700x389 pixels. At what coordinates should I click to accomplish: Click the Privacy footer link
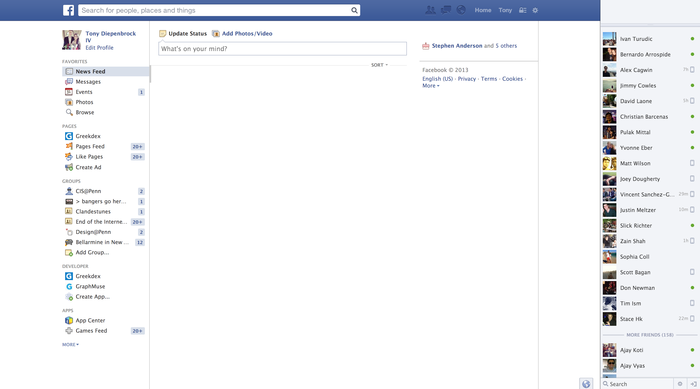tap(467, 79)
